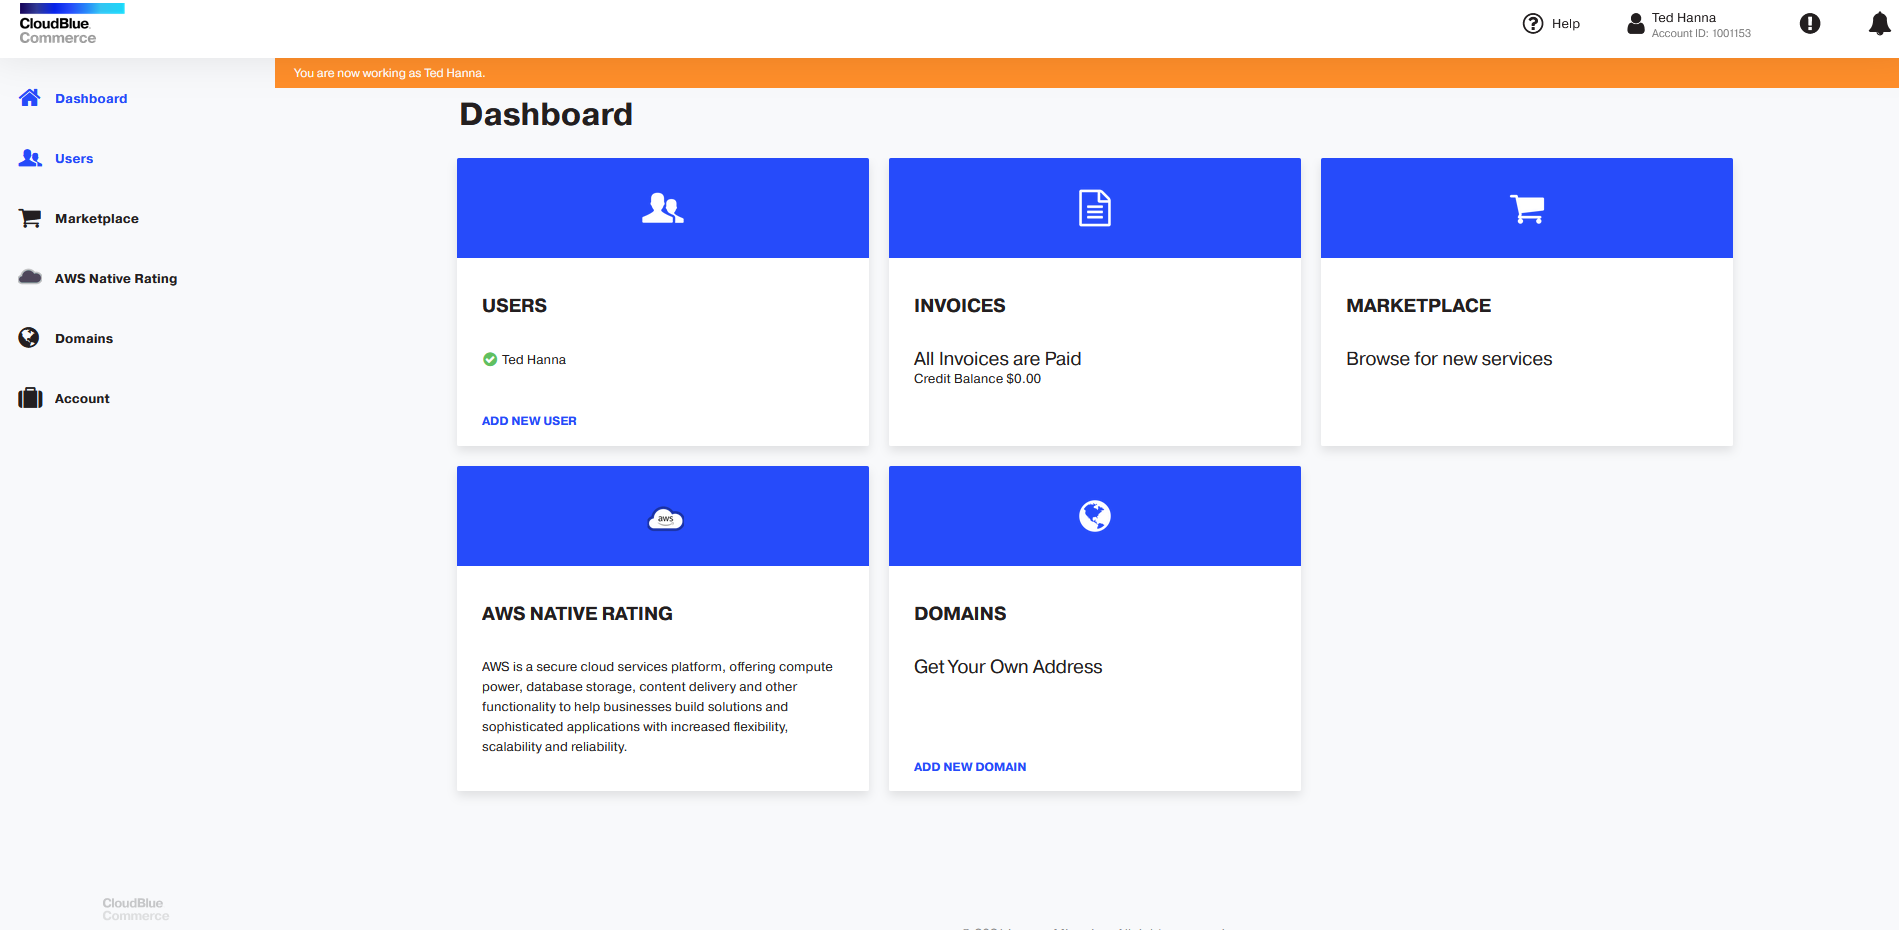The width and height of the screenshot is (1899, 930).
Task: Select AWS Native Rating in sidebar
Action: click(116, 279)
